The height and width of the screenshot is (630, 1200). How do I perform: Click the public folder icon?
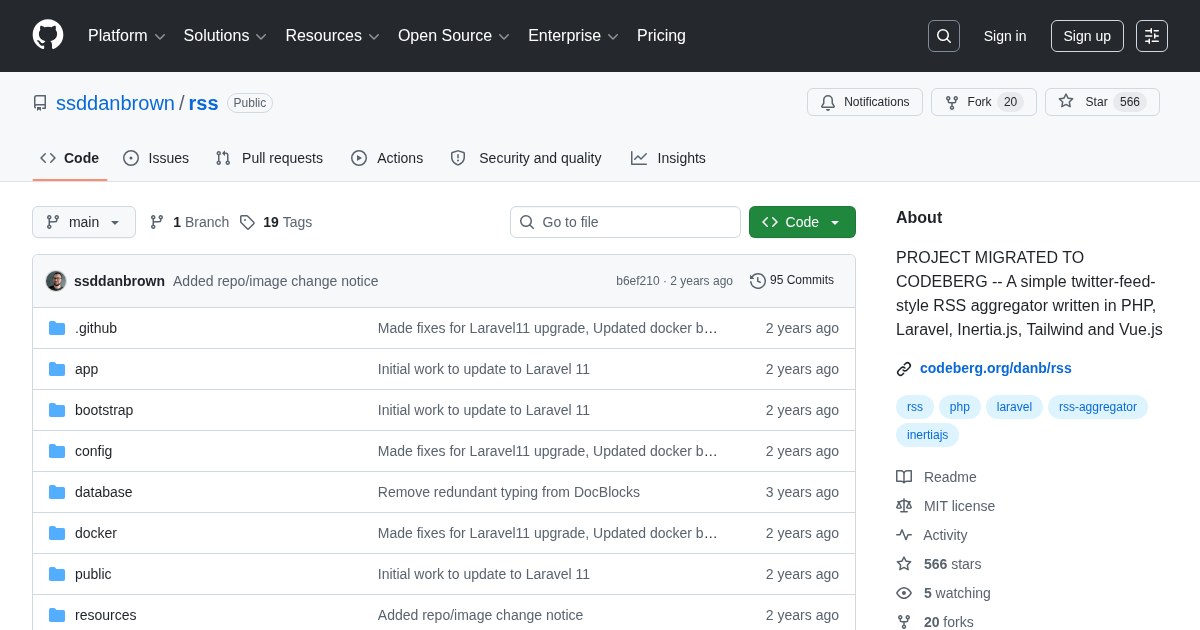[x=57, y=574]
